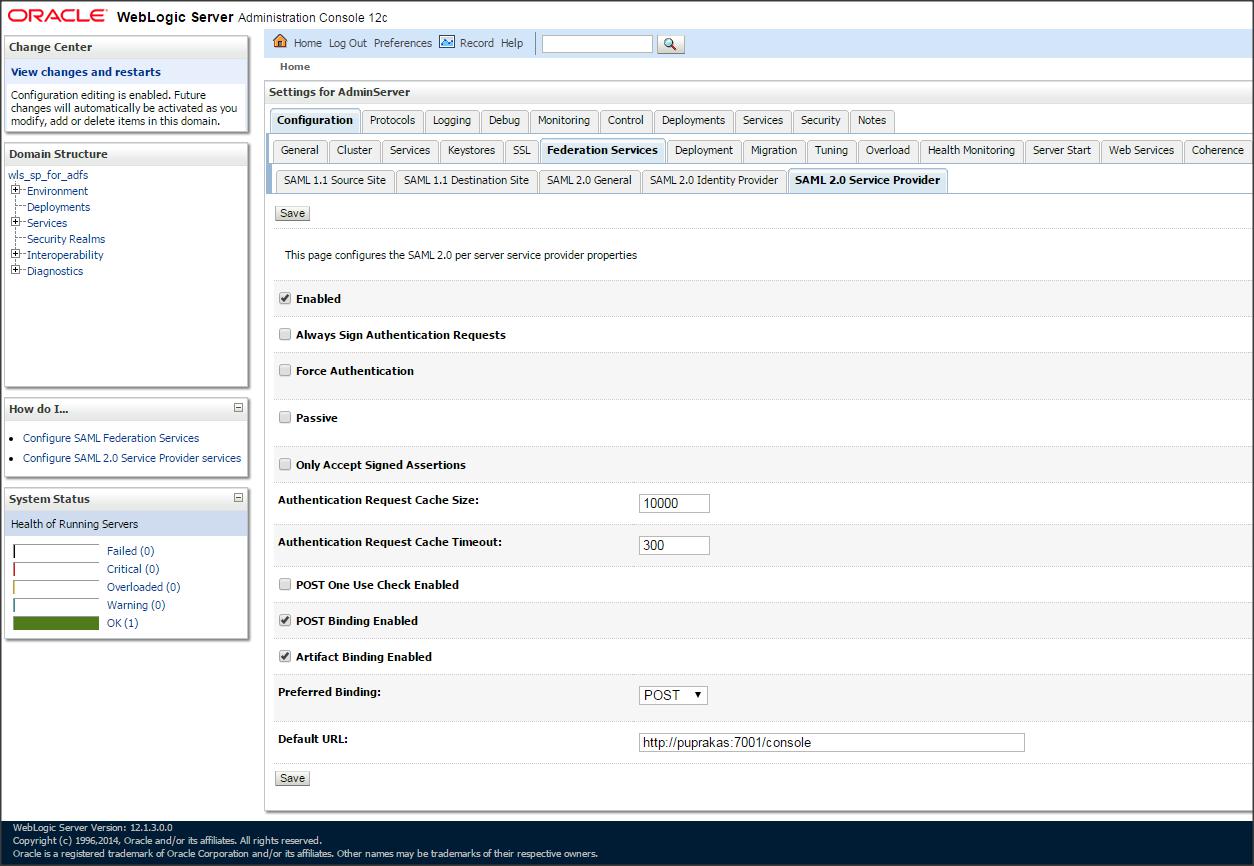Click the OK (1) status link
Image resolution: width=1254 pixels, height=866 pixels.
(123, 623)
